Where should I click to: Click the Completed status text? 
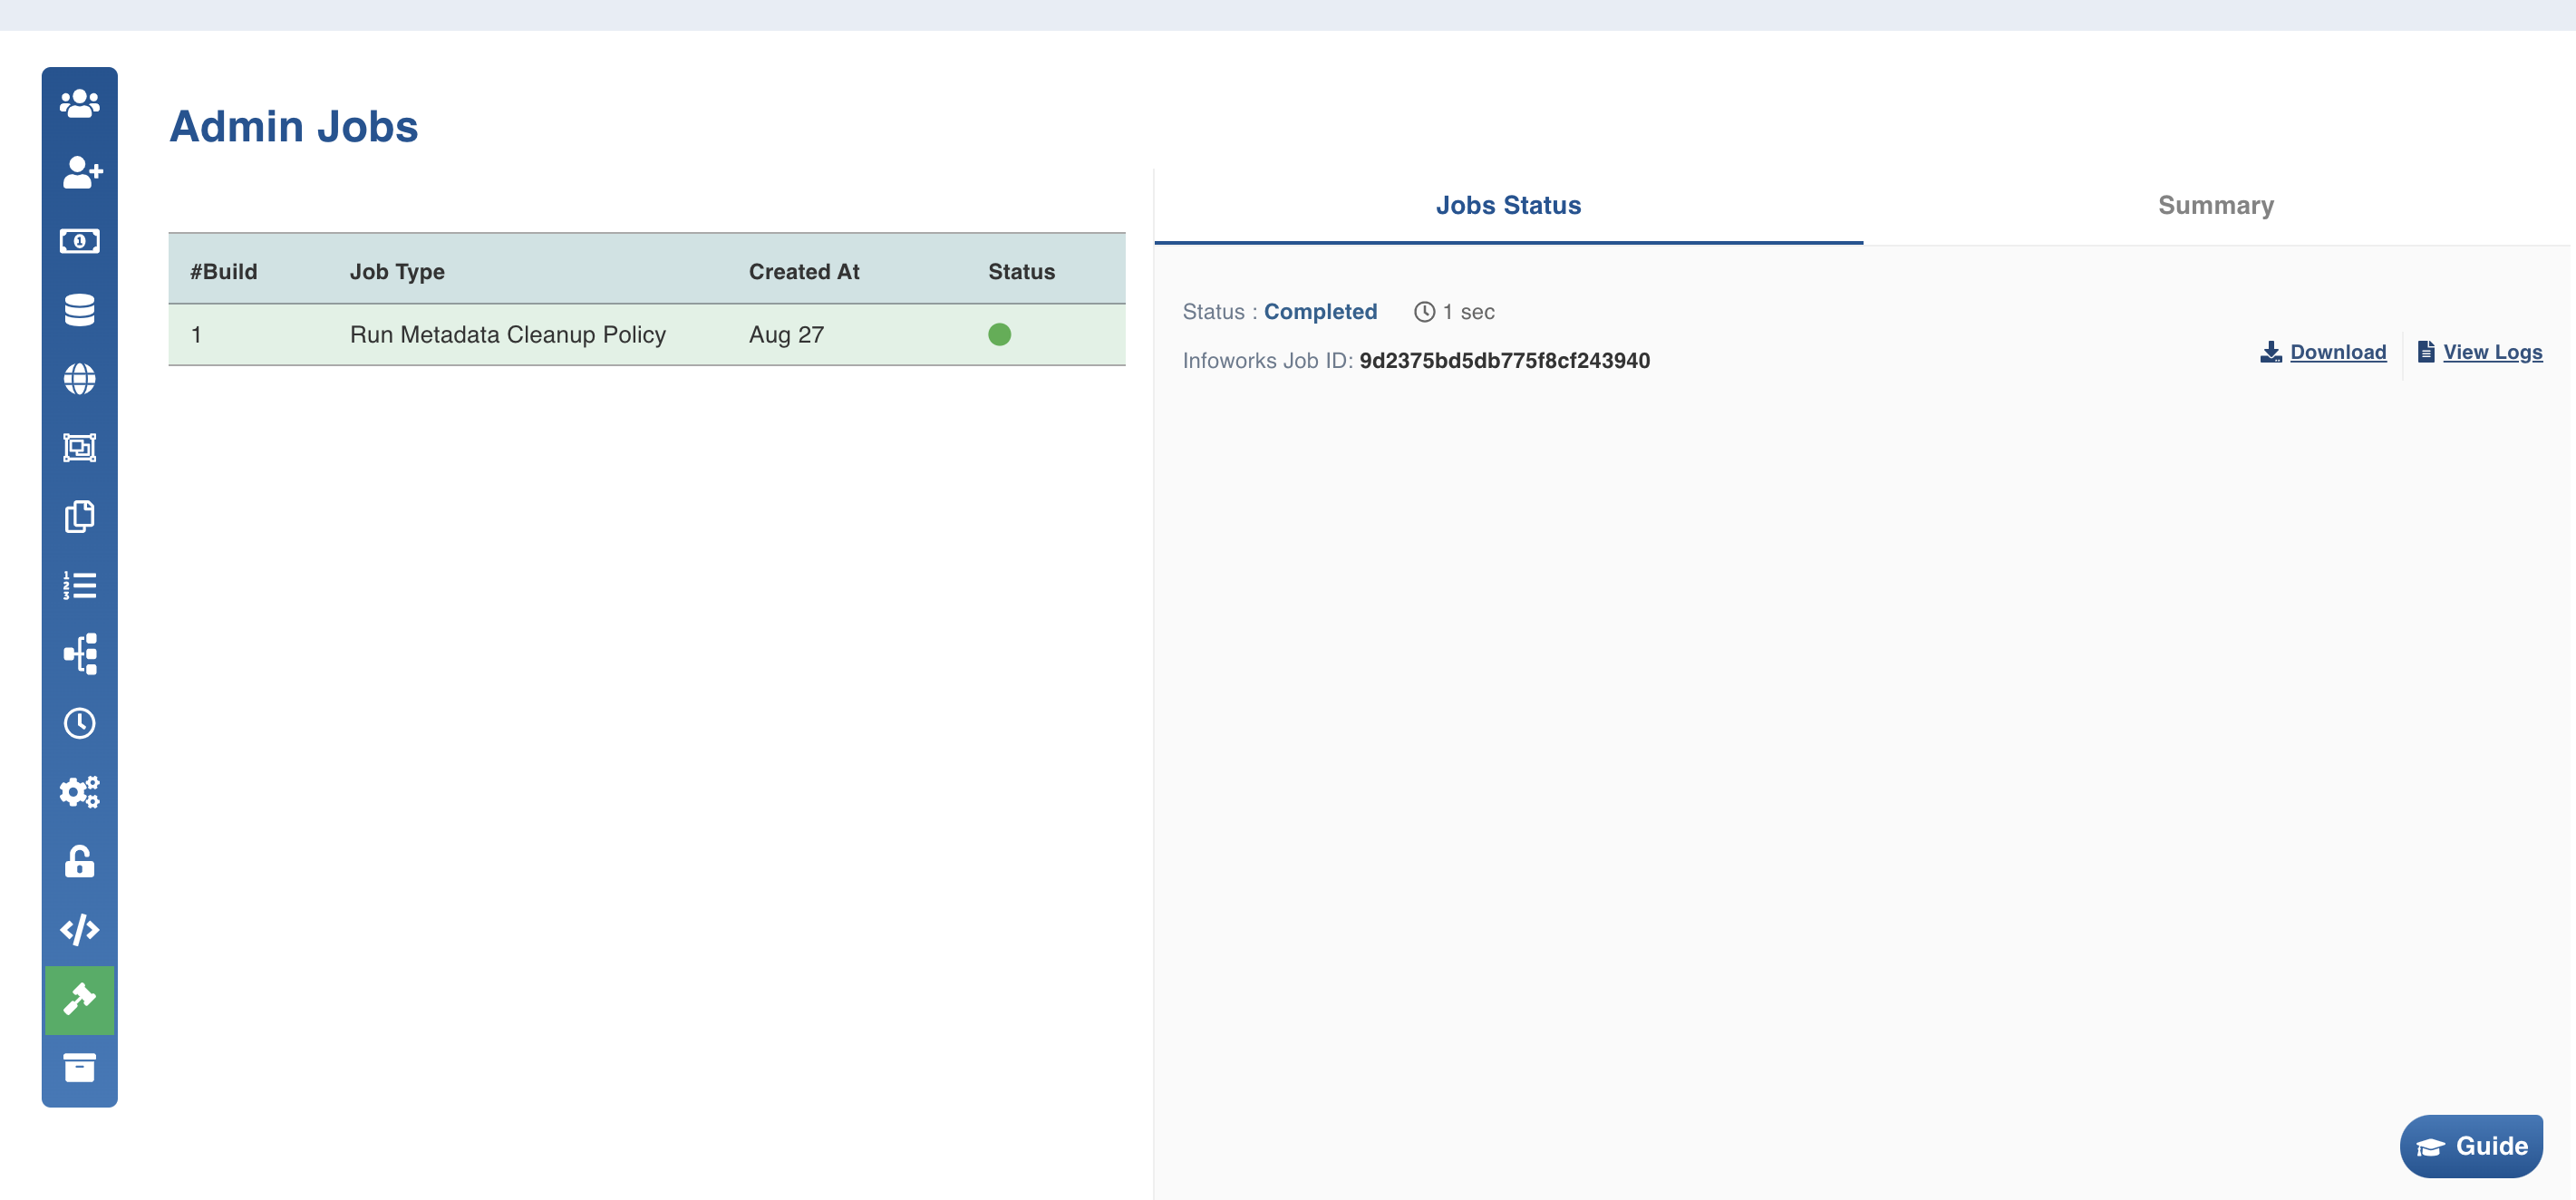[x=1320, y=312]
